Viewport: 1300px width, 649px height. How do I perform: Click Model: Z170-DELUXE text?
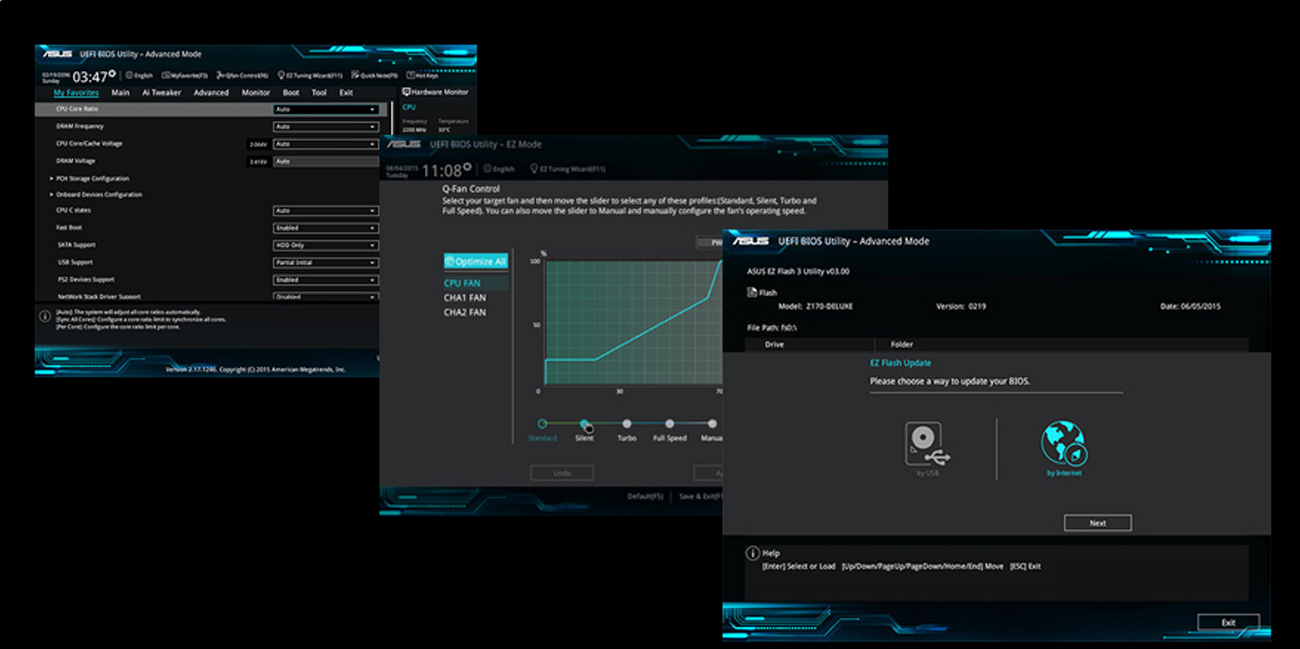[815, 306]
